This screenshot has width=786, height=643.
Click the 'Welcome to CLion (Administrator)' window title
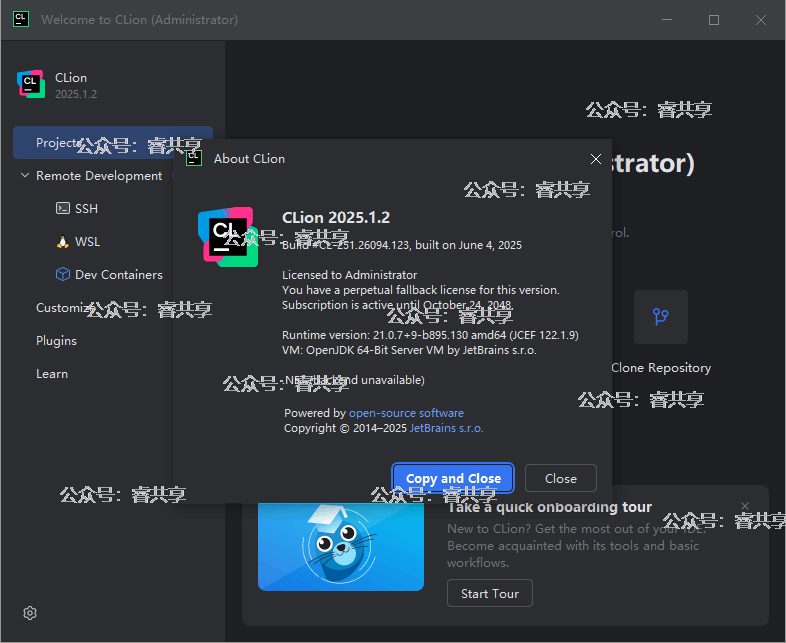point(139,20)
